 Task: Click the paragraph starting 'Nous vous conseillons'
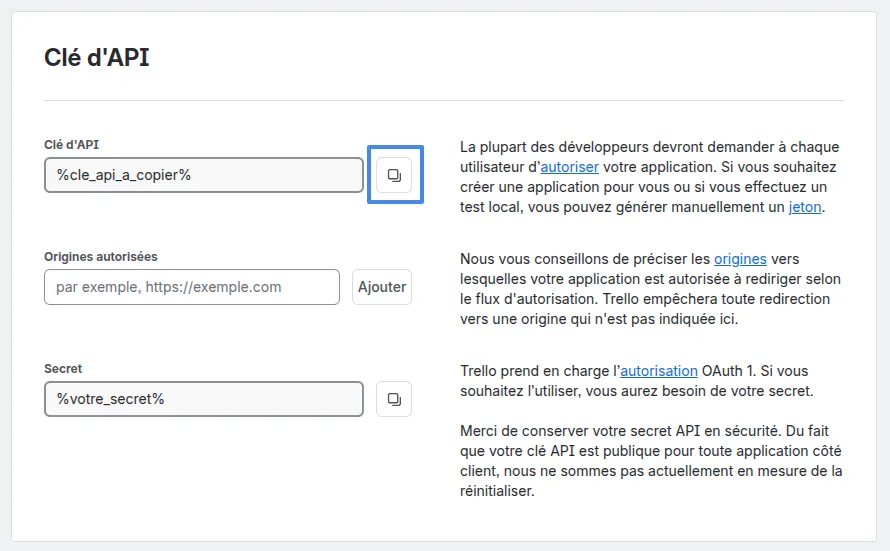click(x=650, y=289)
